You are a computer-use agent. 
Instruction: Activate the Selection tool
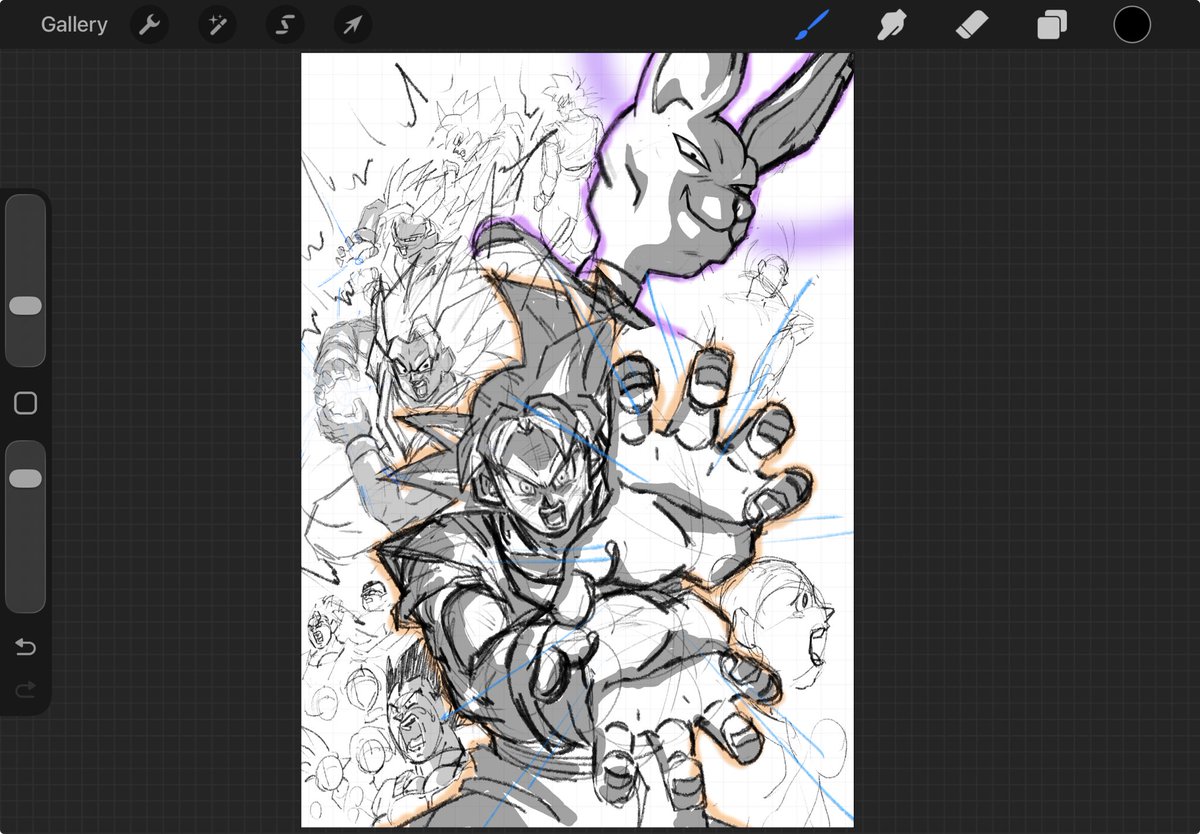pyautogui.click(x=285, y=25)
